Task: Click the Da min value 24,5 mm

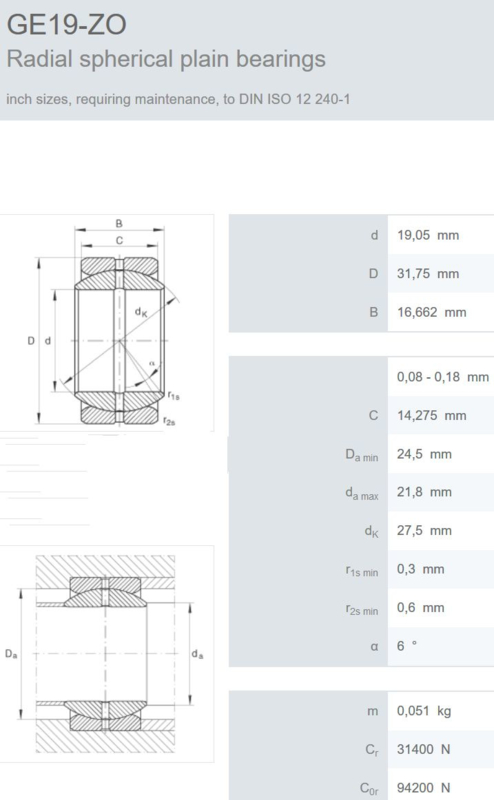Action: pyautogui.click(x=425, y=454)
